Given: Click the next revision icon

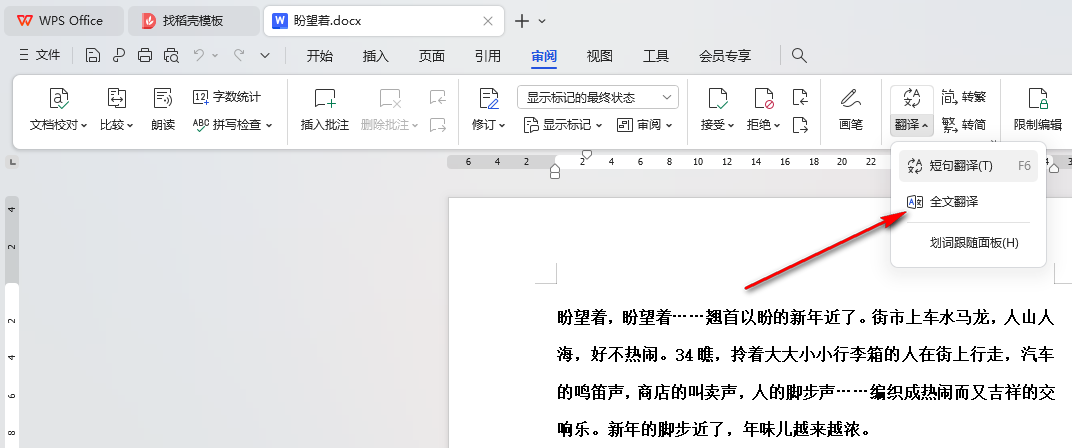Looking at the screenshot, I should click(x=800, y=125).
